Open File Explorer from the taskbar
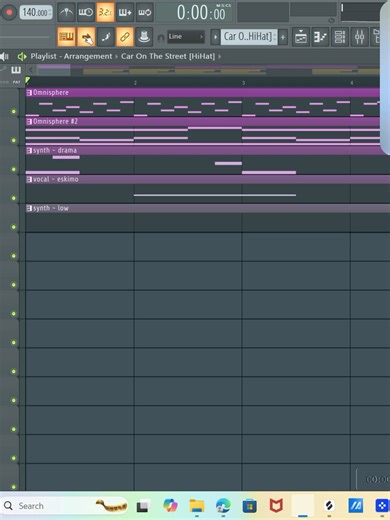Screen dimensions: 390x520 197,506
